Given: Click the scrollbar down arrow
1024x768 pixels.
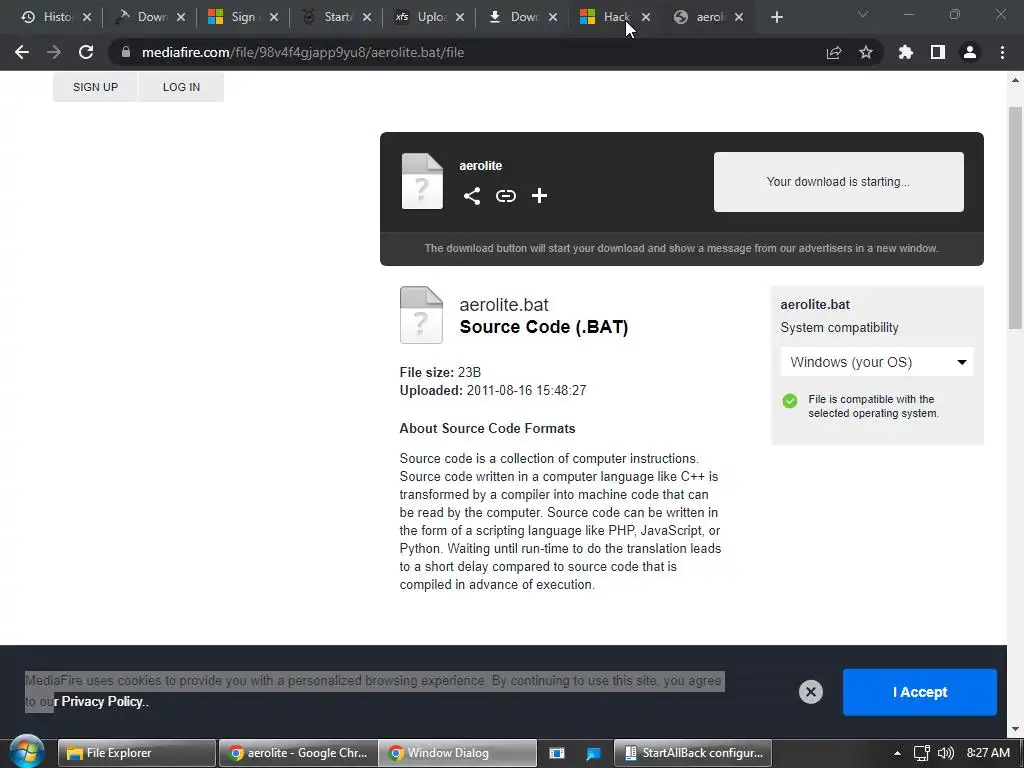Looking at the screenshot, I should point(1015,729).
